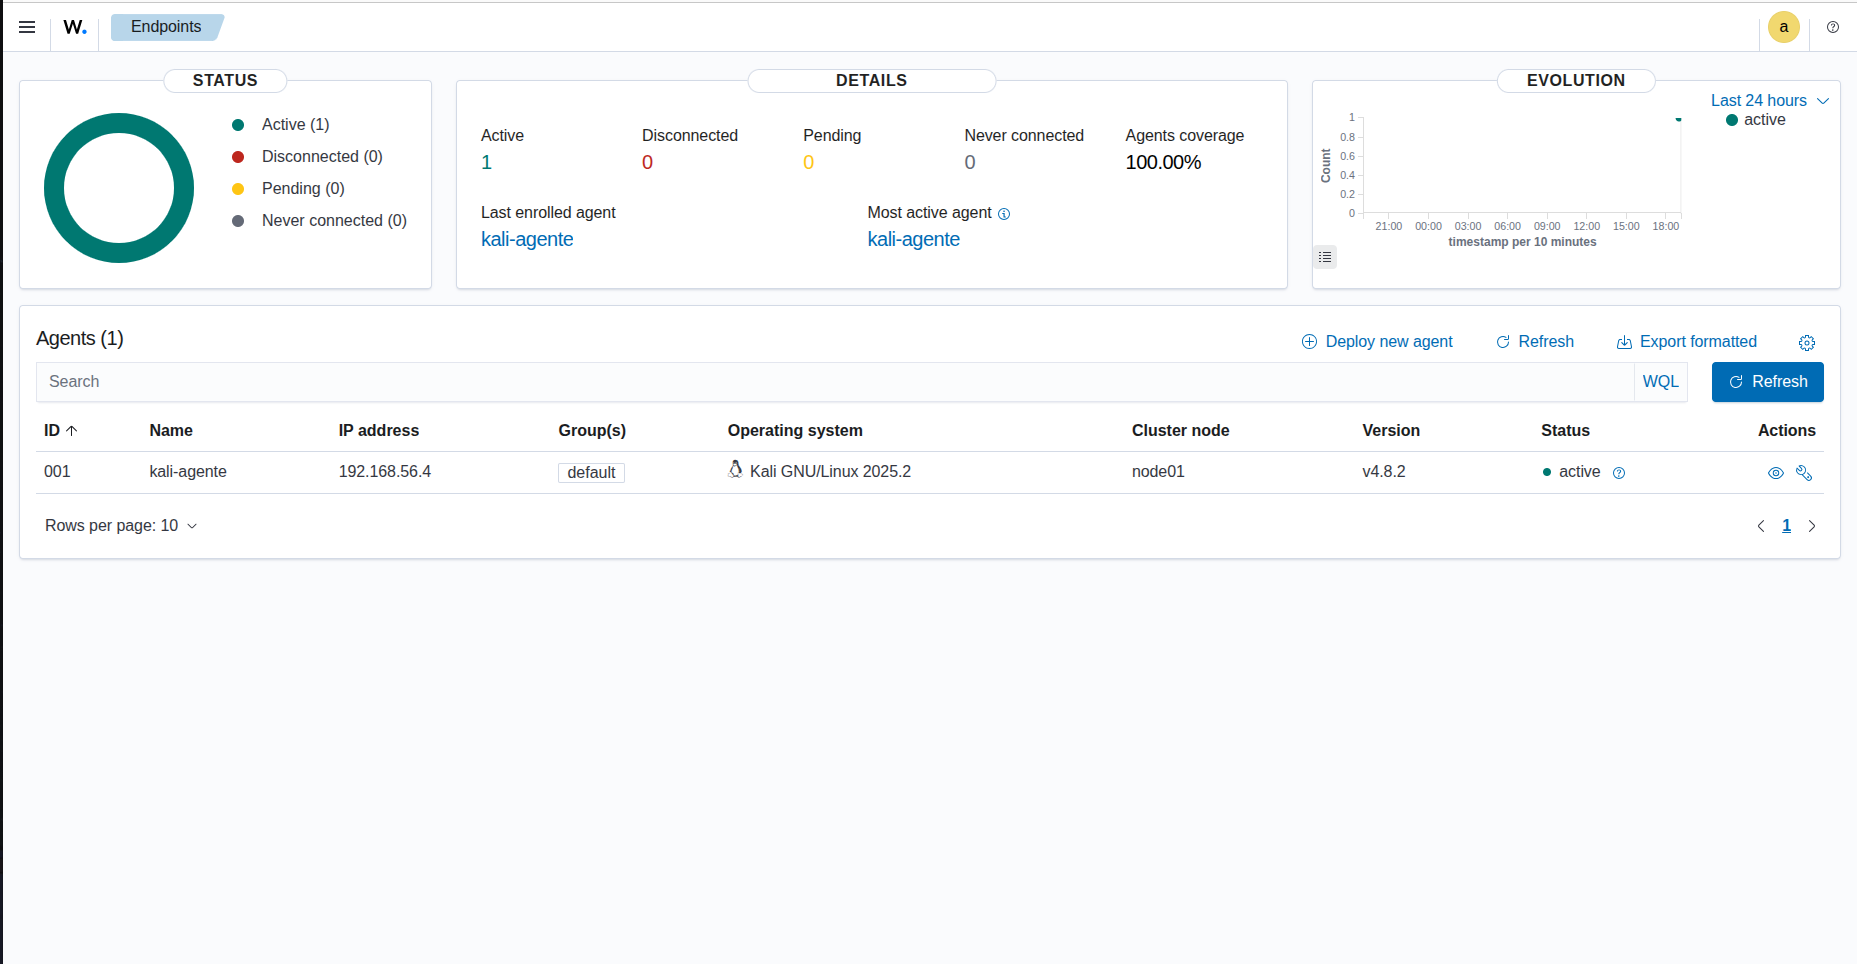Open the hamburger navigation menu
Viewport: 1857px width, 964px height.
pos(27,27)
